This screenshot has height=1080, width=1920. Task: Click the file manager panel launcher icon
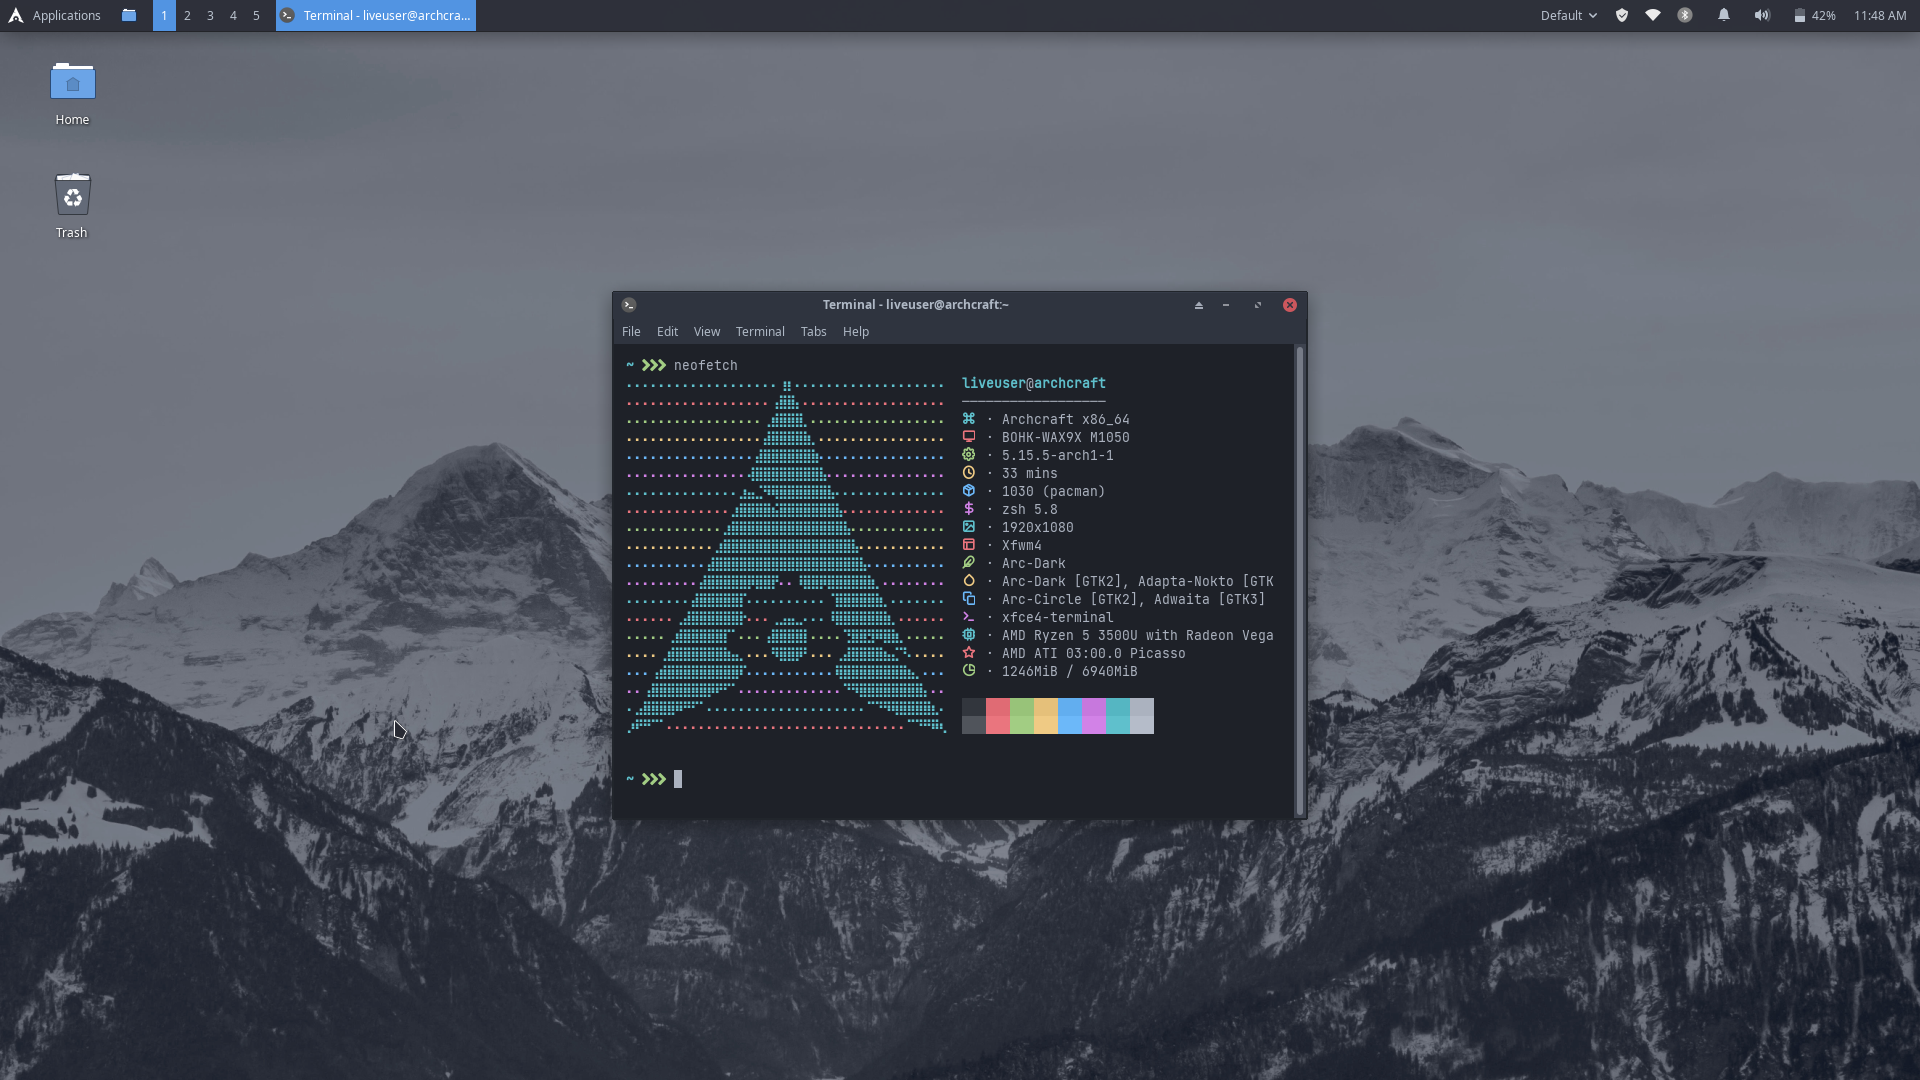pyautogui.click(x=129, y=15)
